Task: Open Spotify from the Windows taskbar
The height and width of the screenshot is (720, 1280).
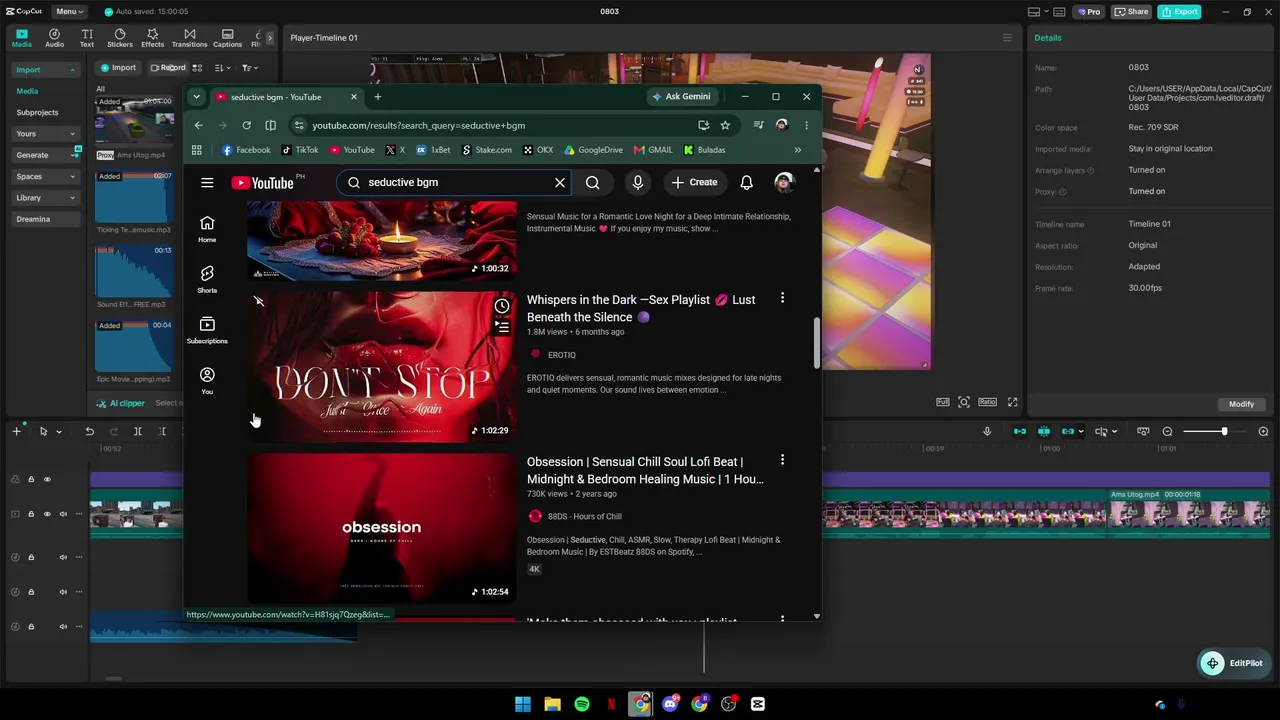Action: point(582,704)
